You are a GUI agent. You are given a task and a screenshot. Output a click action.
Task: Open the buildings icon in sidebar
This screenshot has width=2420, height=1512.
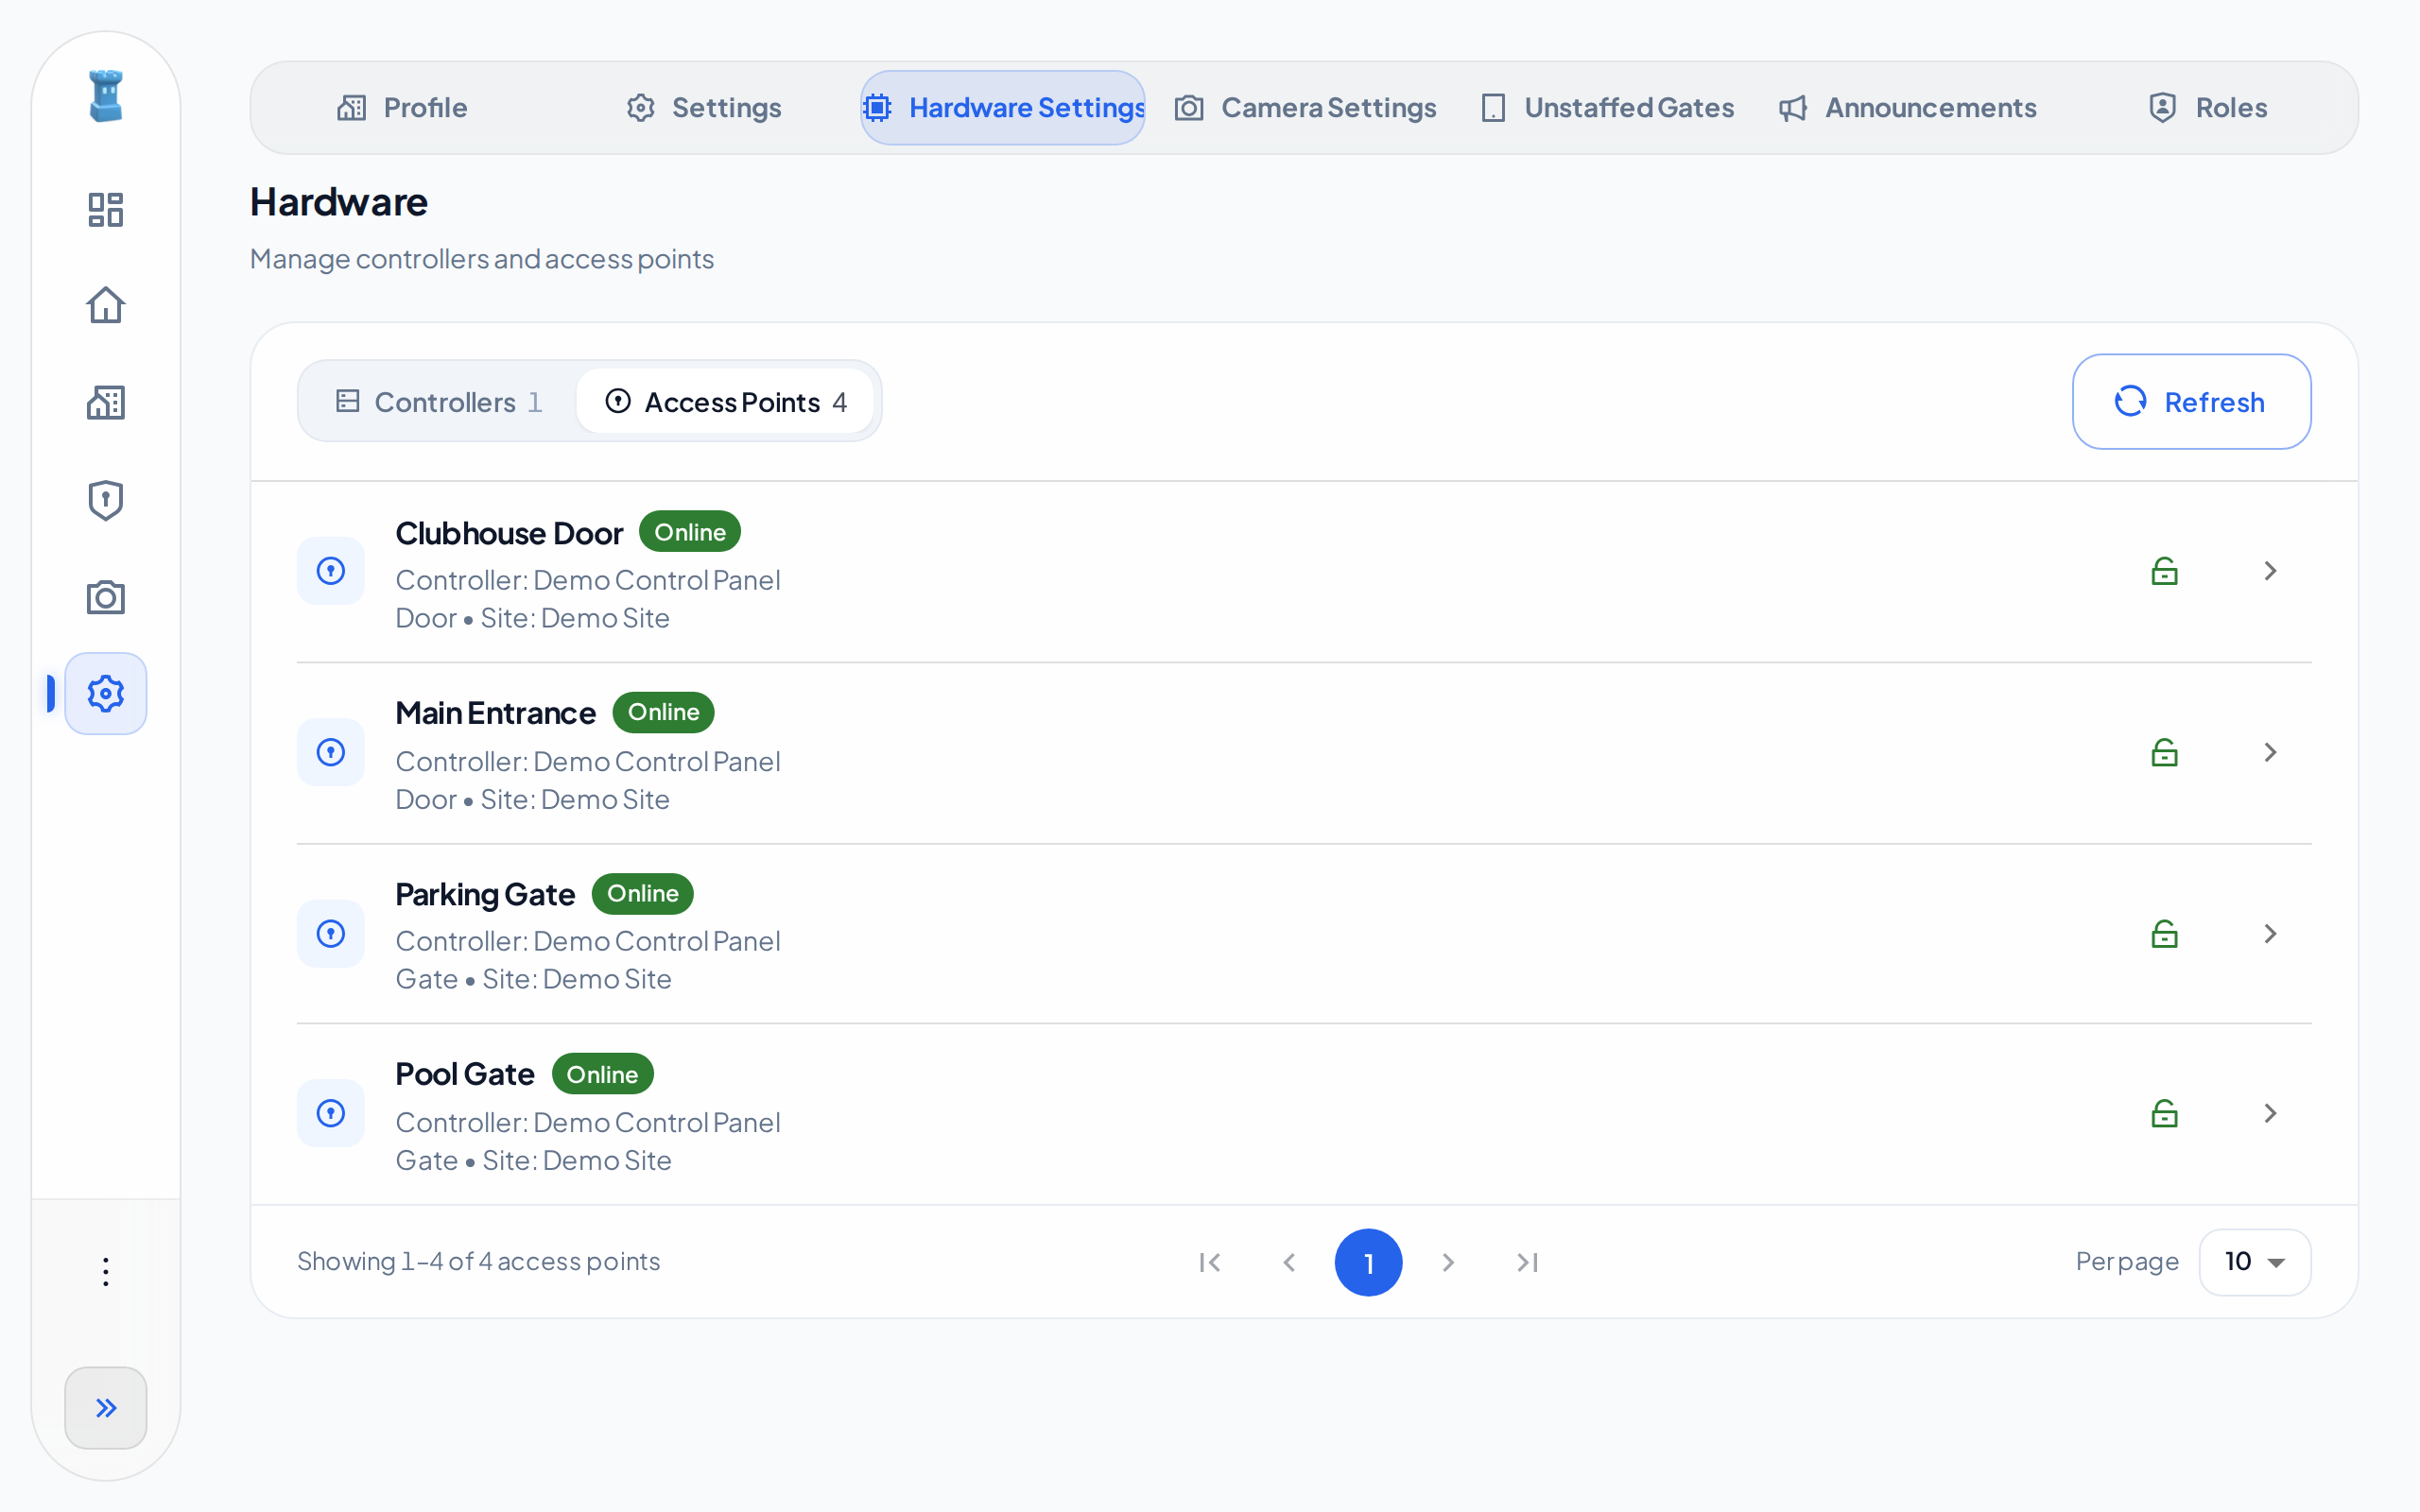pos(106,402)
